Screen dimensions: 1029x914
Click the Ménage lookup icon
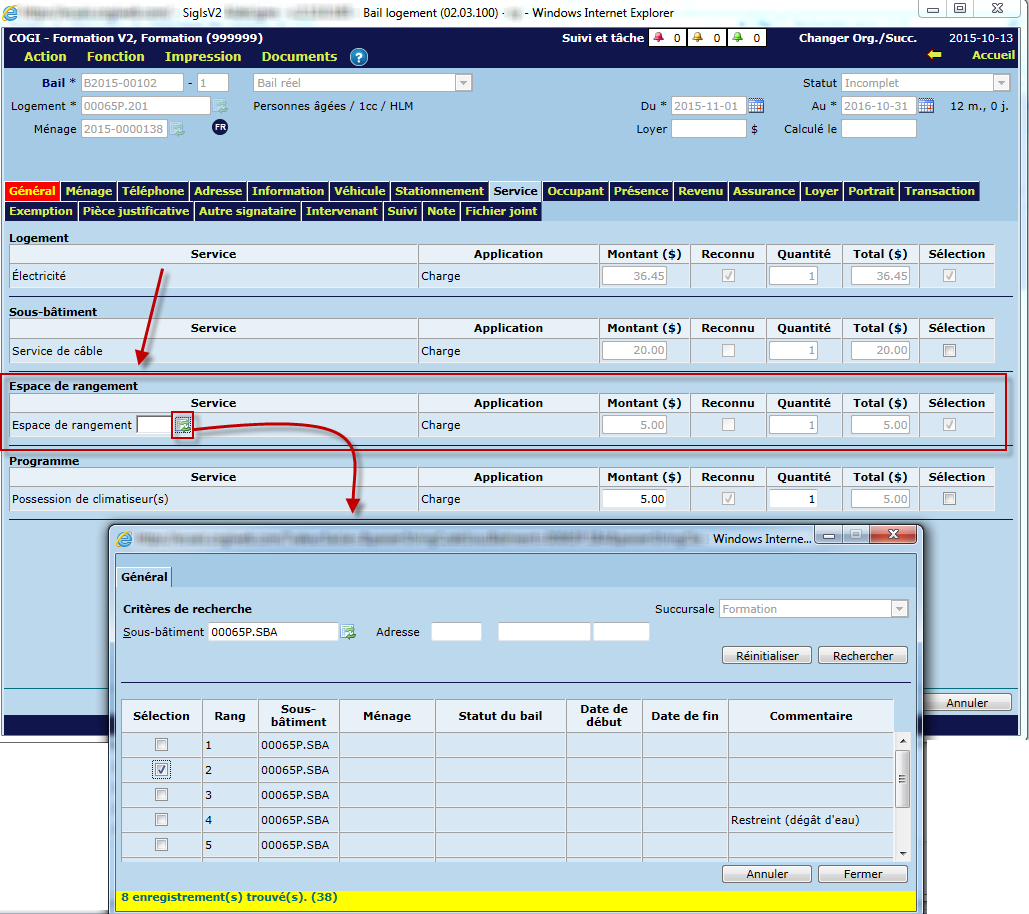177,129
